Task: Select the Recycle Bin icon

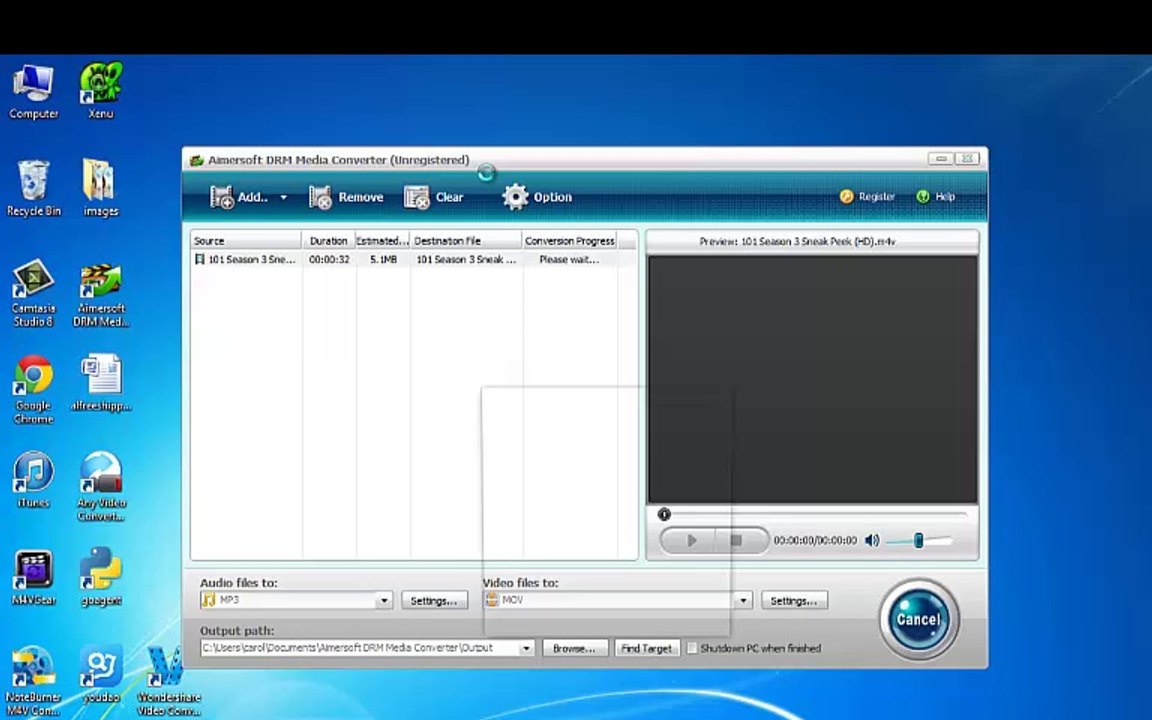Action: [x=33, y=188]
